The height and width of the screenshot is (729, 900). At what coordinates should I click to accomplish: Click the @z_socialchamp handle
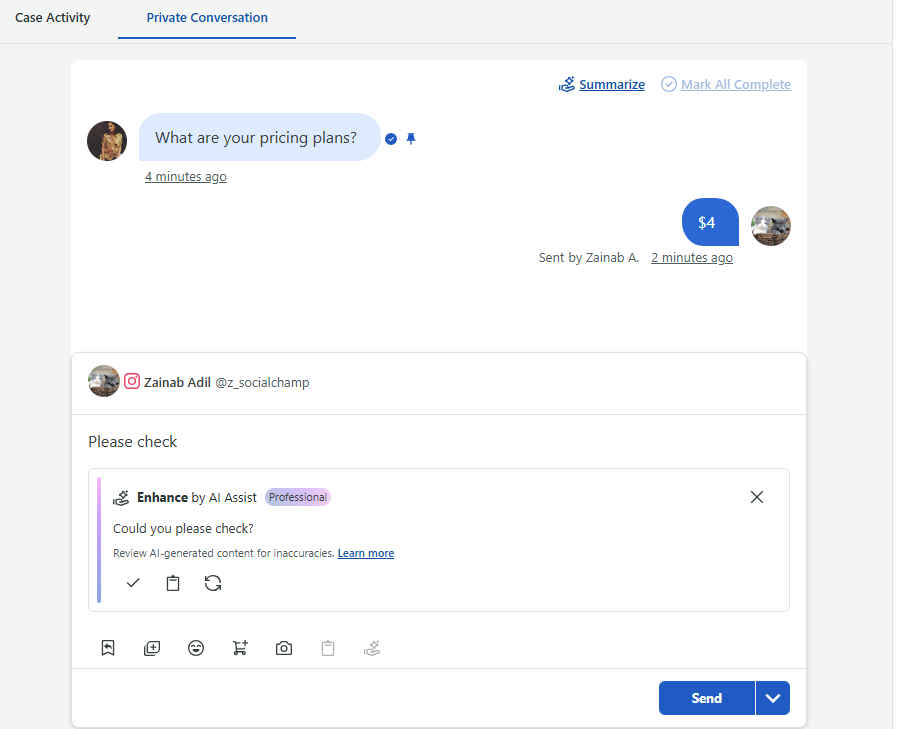[x=262, y=382]
